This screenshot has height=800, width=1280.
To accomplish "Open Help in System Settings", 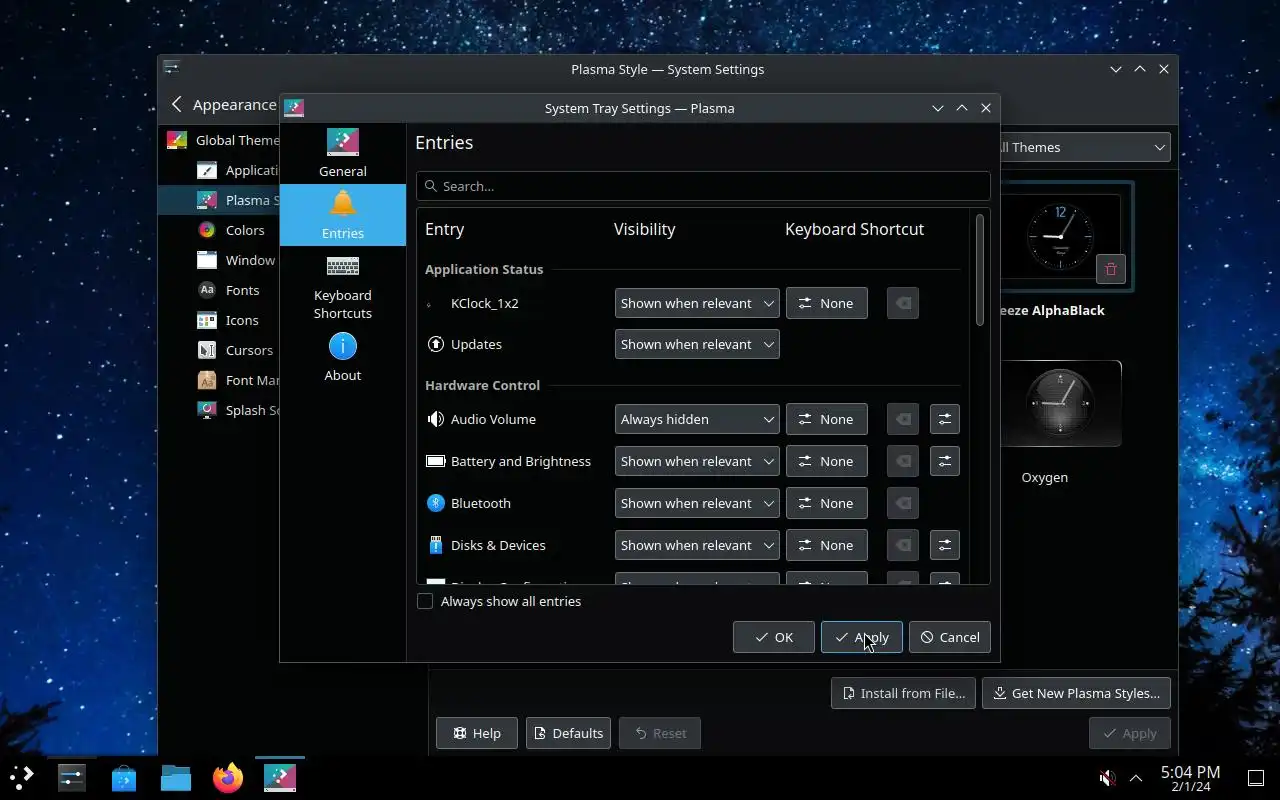I will [x=477, y=733].
